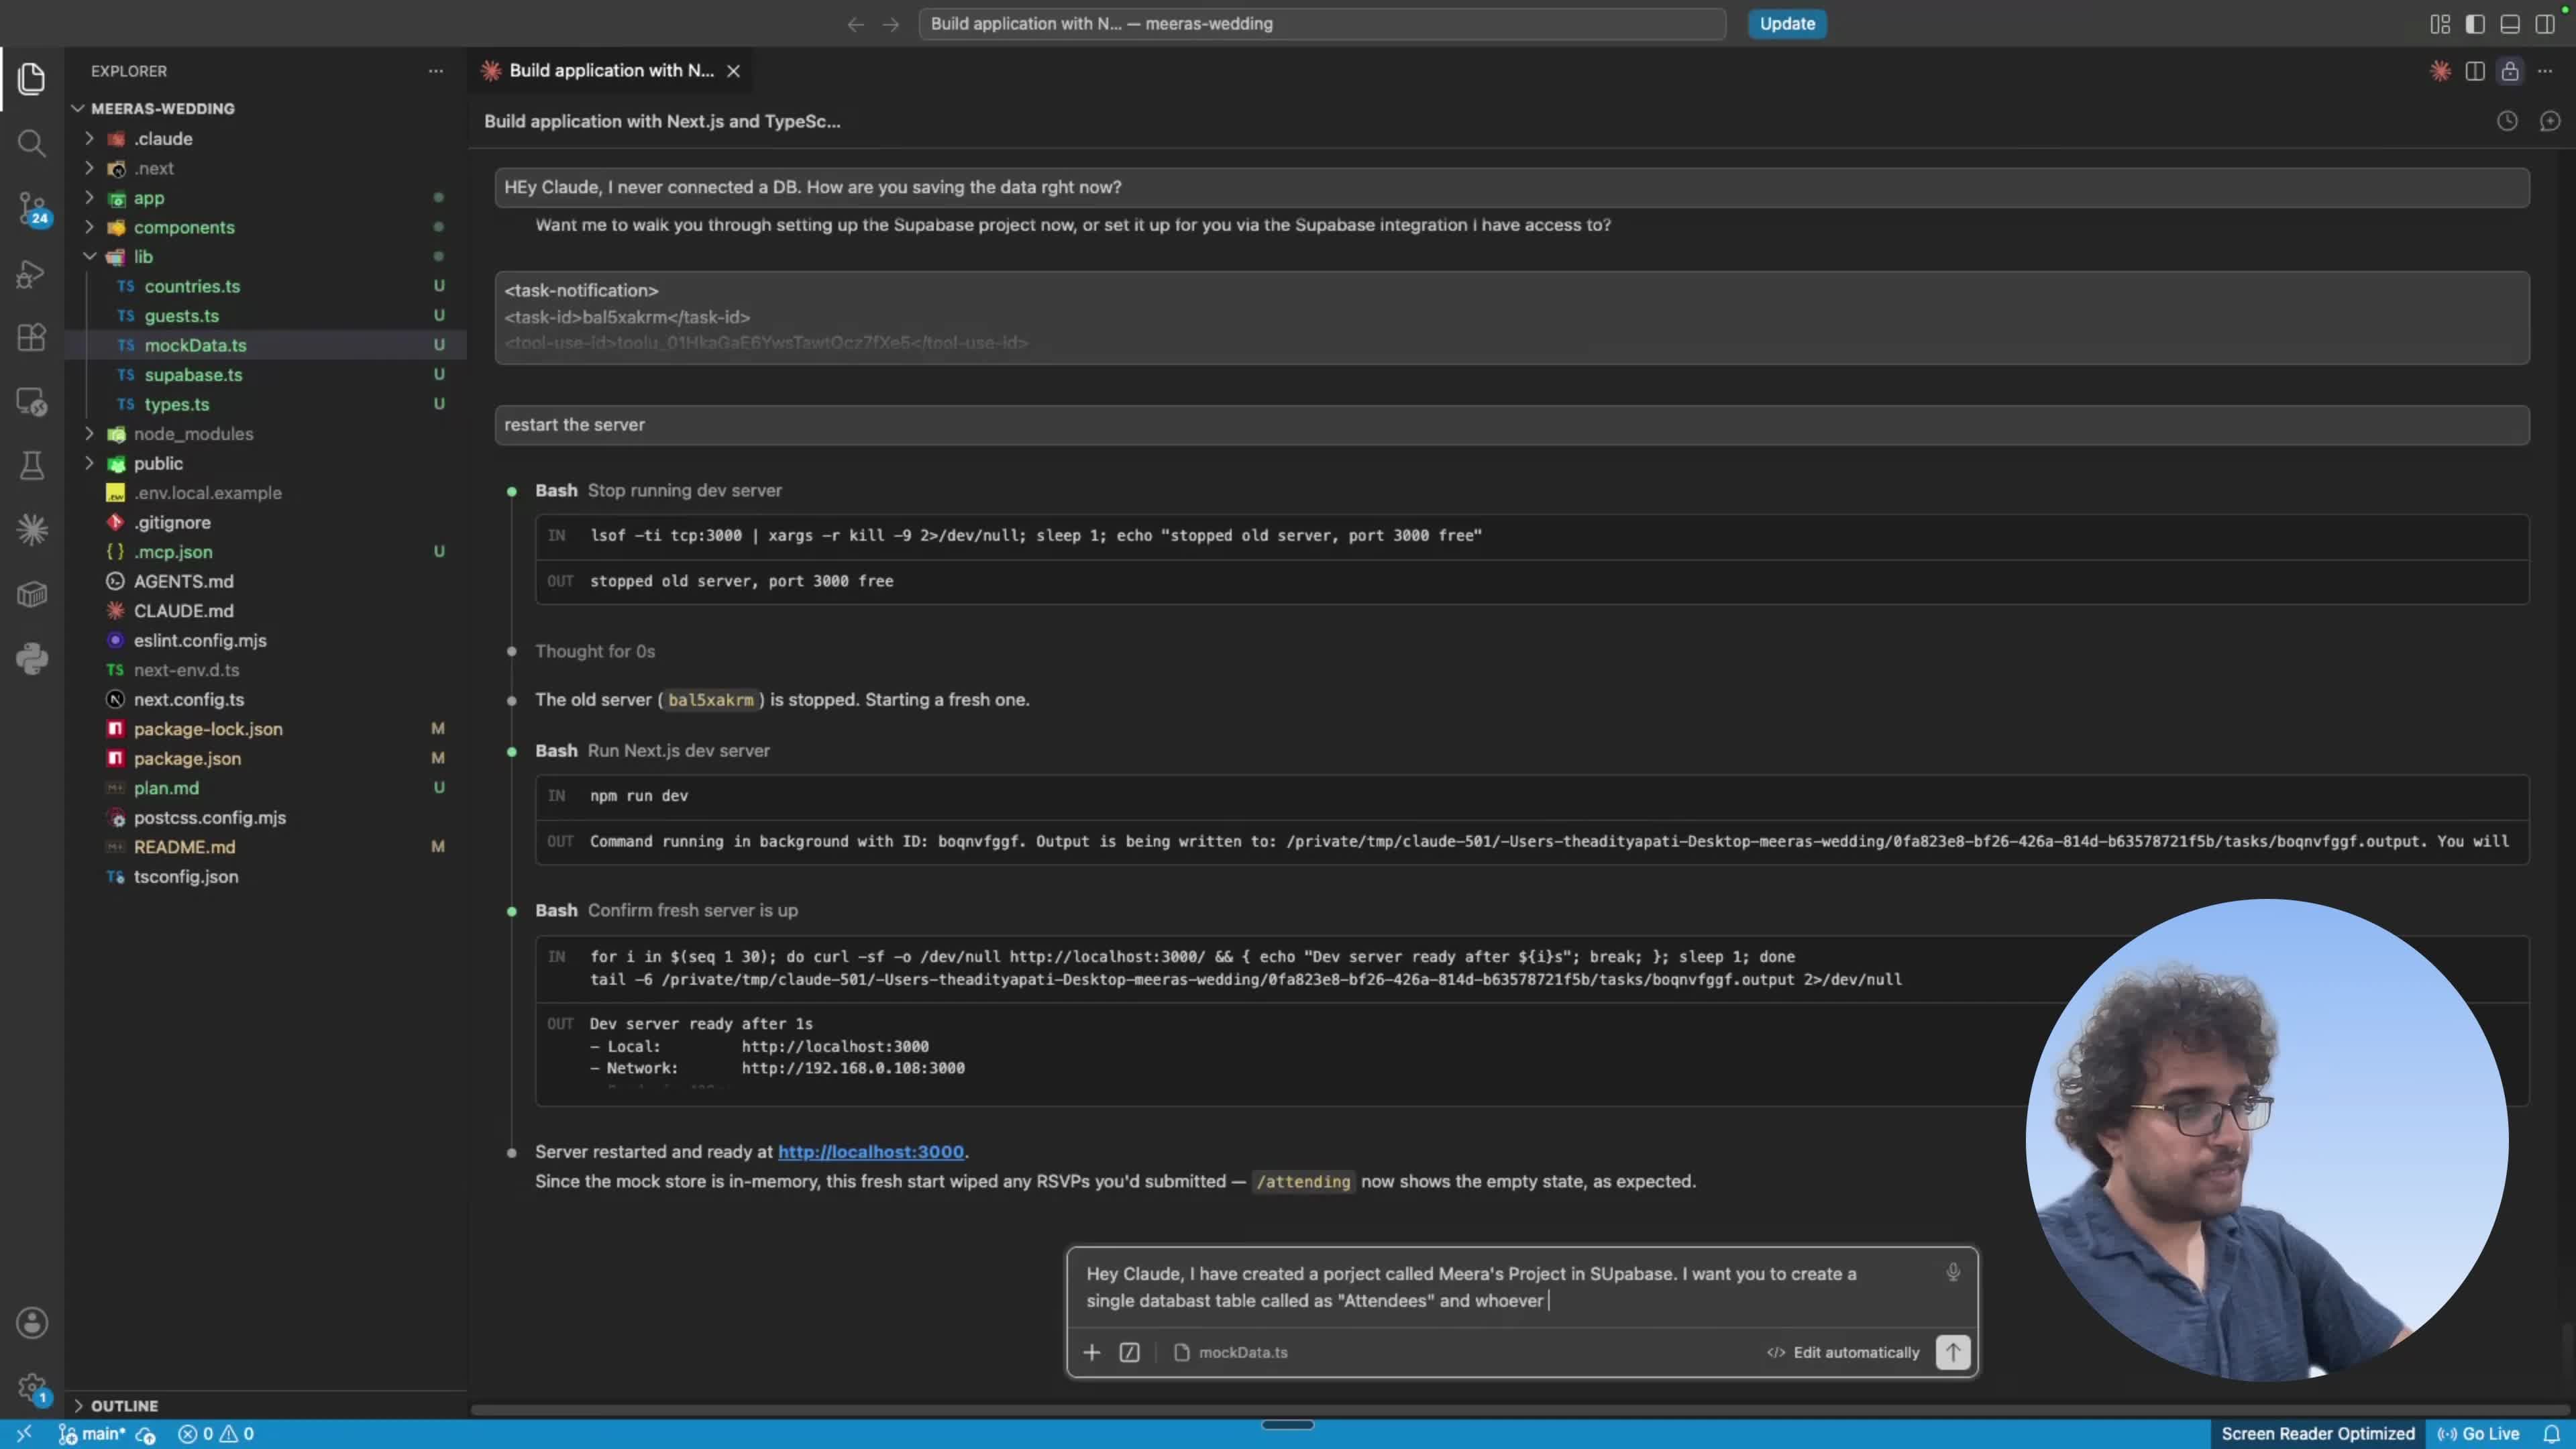The height and width of the screenshot is (1449, 2576).
Task: Click the microphone icon in chat input
Action: coord(1952,1272)
